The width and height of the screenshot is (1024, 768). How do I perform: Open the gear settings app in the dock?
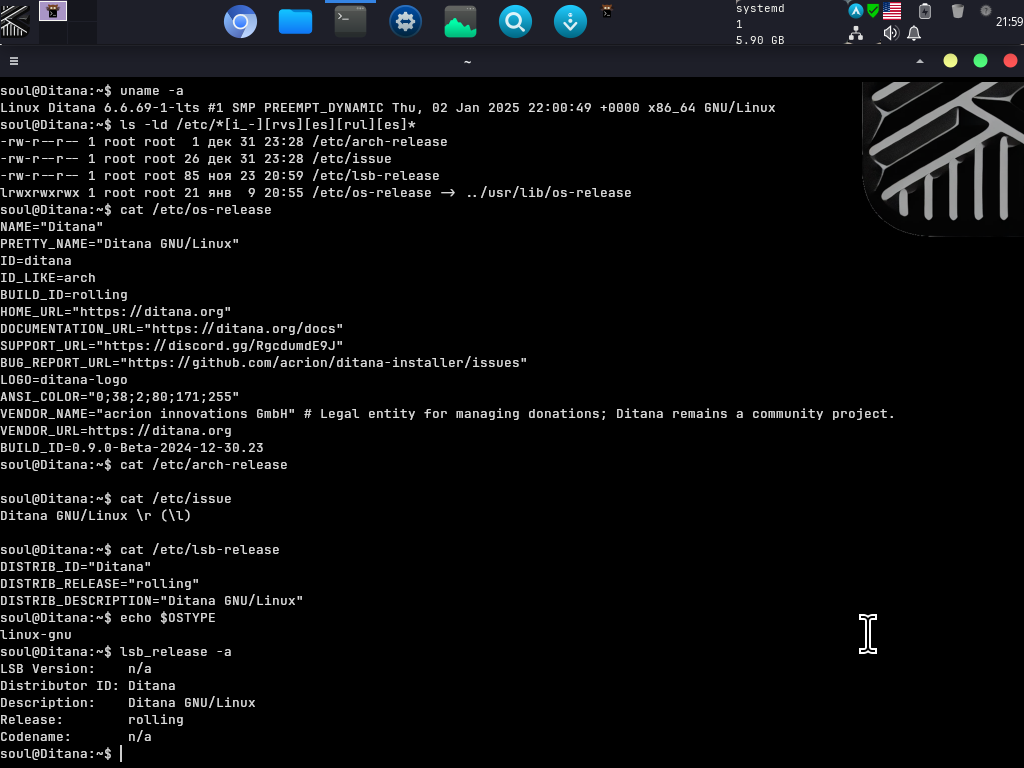click(x=406, y=22)
